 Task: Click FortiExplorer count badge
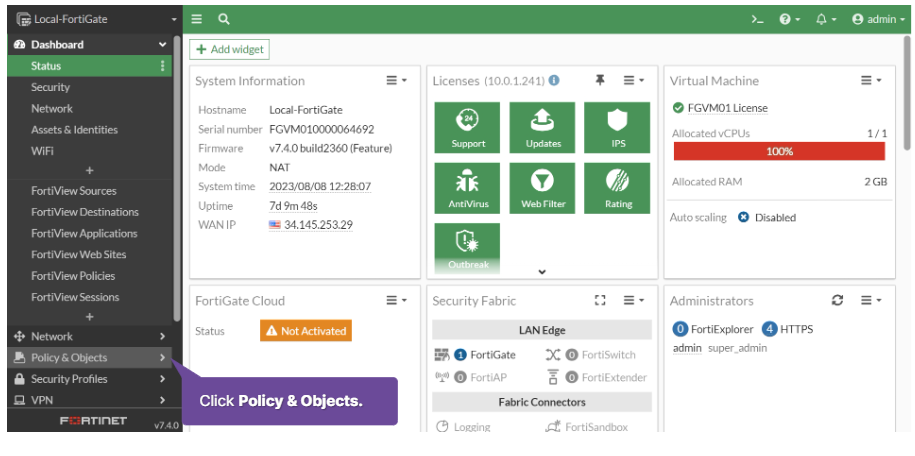[680, 329]
